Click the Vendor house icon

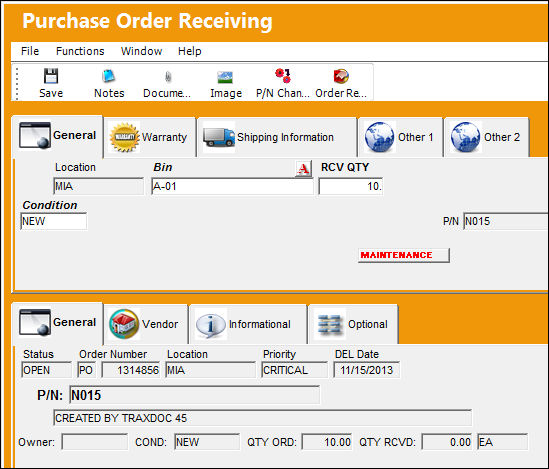124,324
